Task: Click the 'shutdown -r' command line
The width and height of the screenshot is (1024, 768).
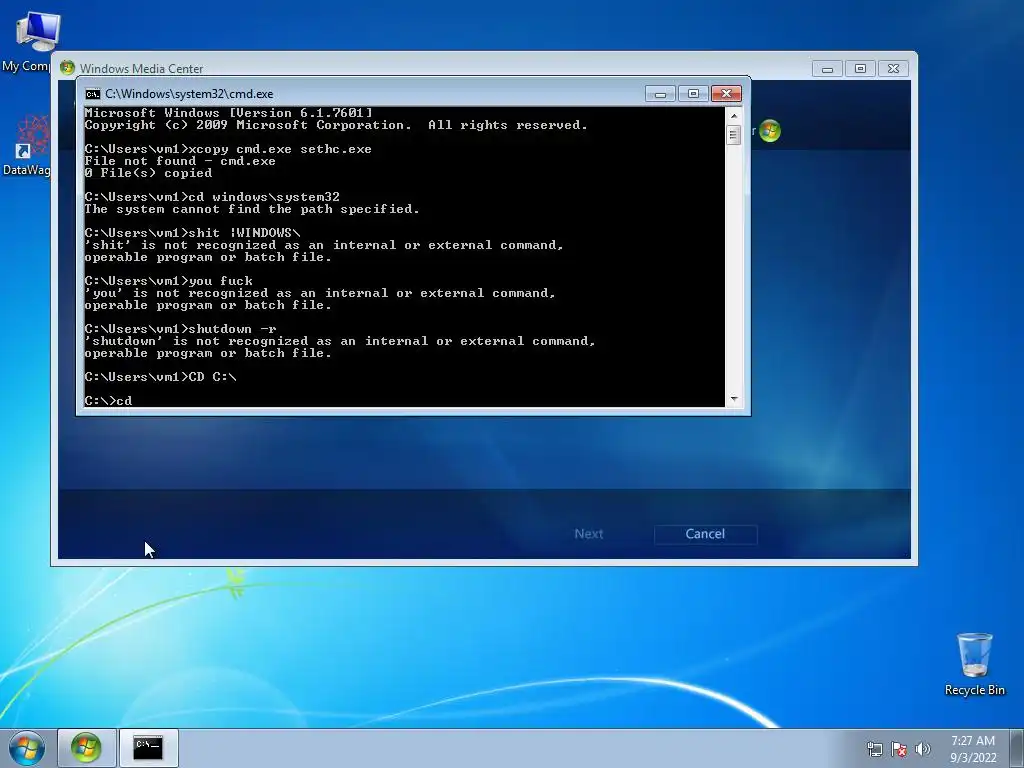Action: pos(180,329)
